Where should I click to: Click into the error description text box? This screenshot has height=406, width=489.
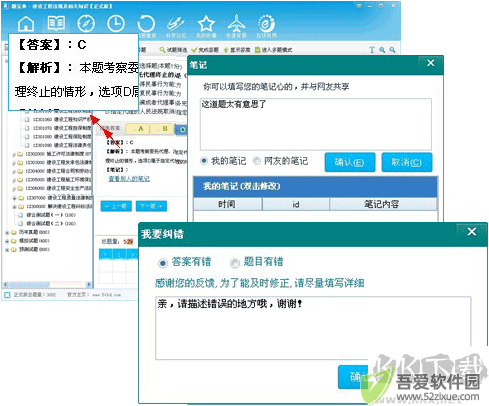313,328
